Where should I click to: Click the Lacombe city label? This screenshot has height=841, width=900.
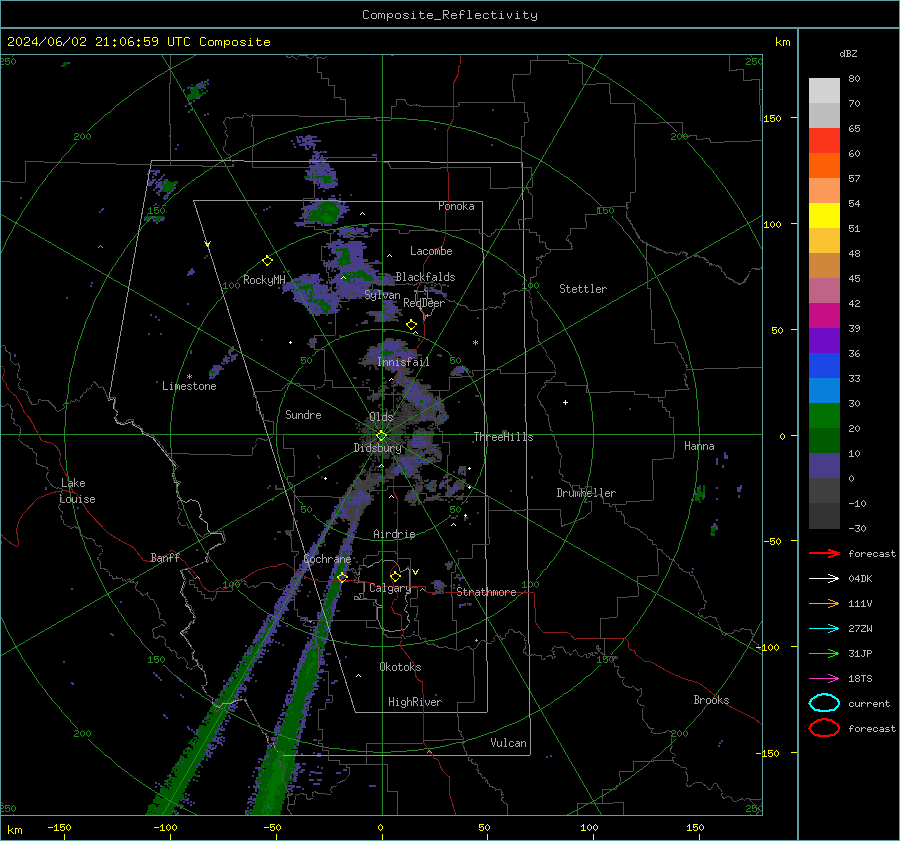(x=431, y=251)
